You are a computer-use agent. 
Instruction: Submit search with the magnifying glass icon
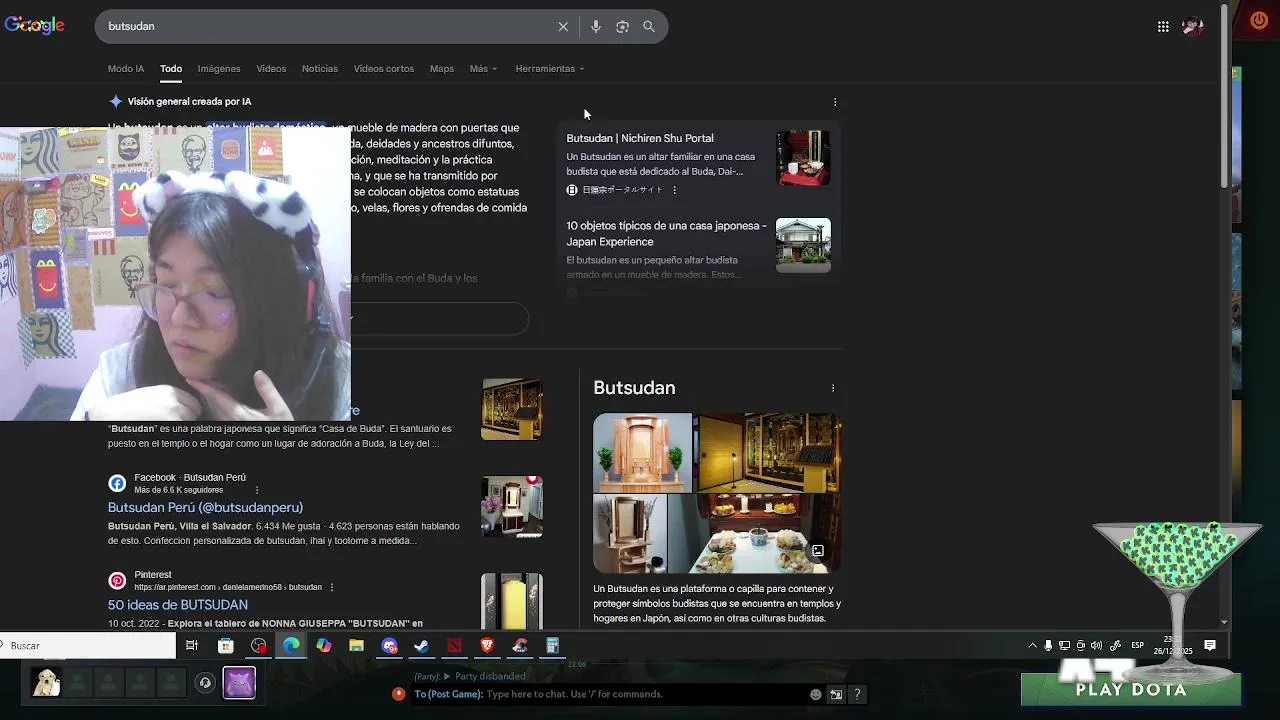tap(649, 27)
